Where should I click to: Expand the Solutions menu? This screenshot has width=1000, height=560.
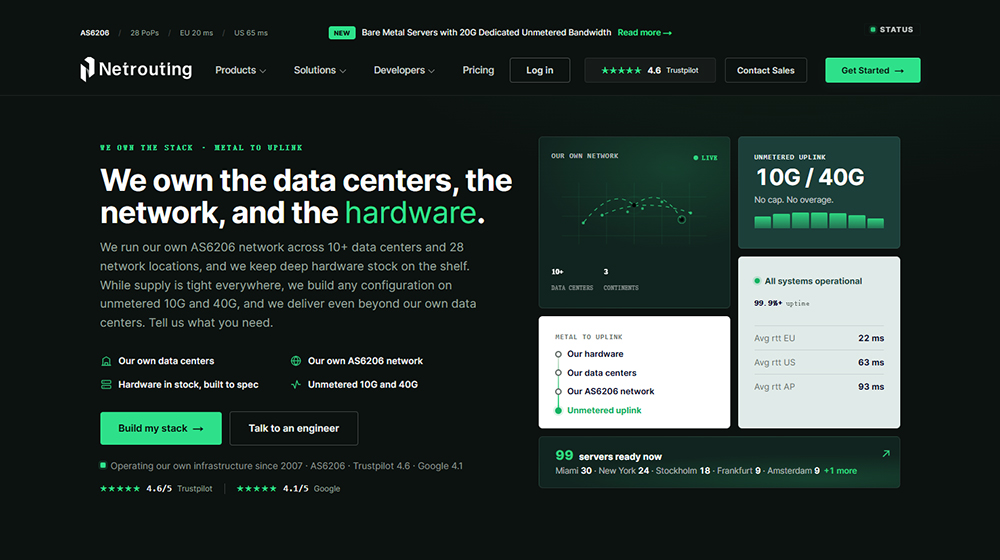pyautogui.click(x=320, y=70)
